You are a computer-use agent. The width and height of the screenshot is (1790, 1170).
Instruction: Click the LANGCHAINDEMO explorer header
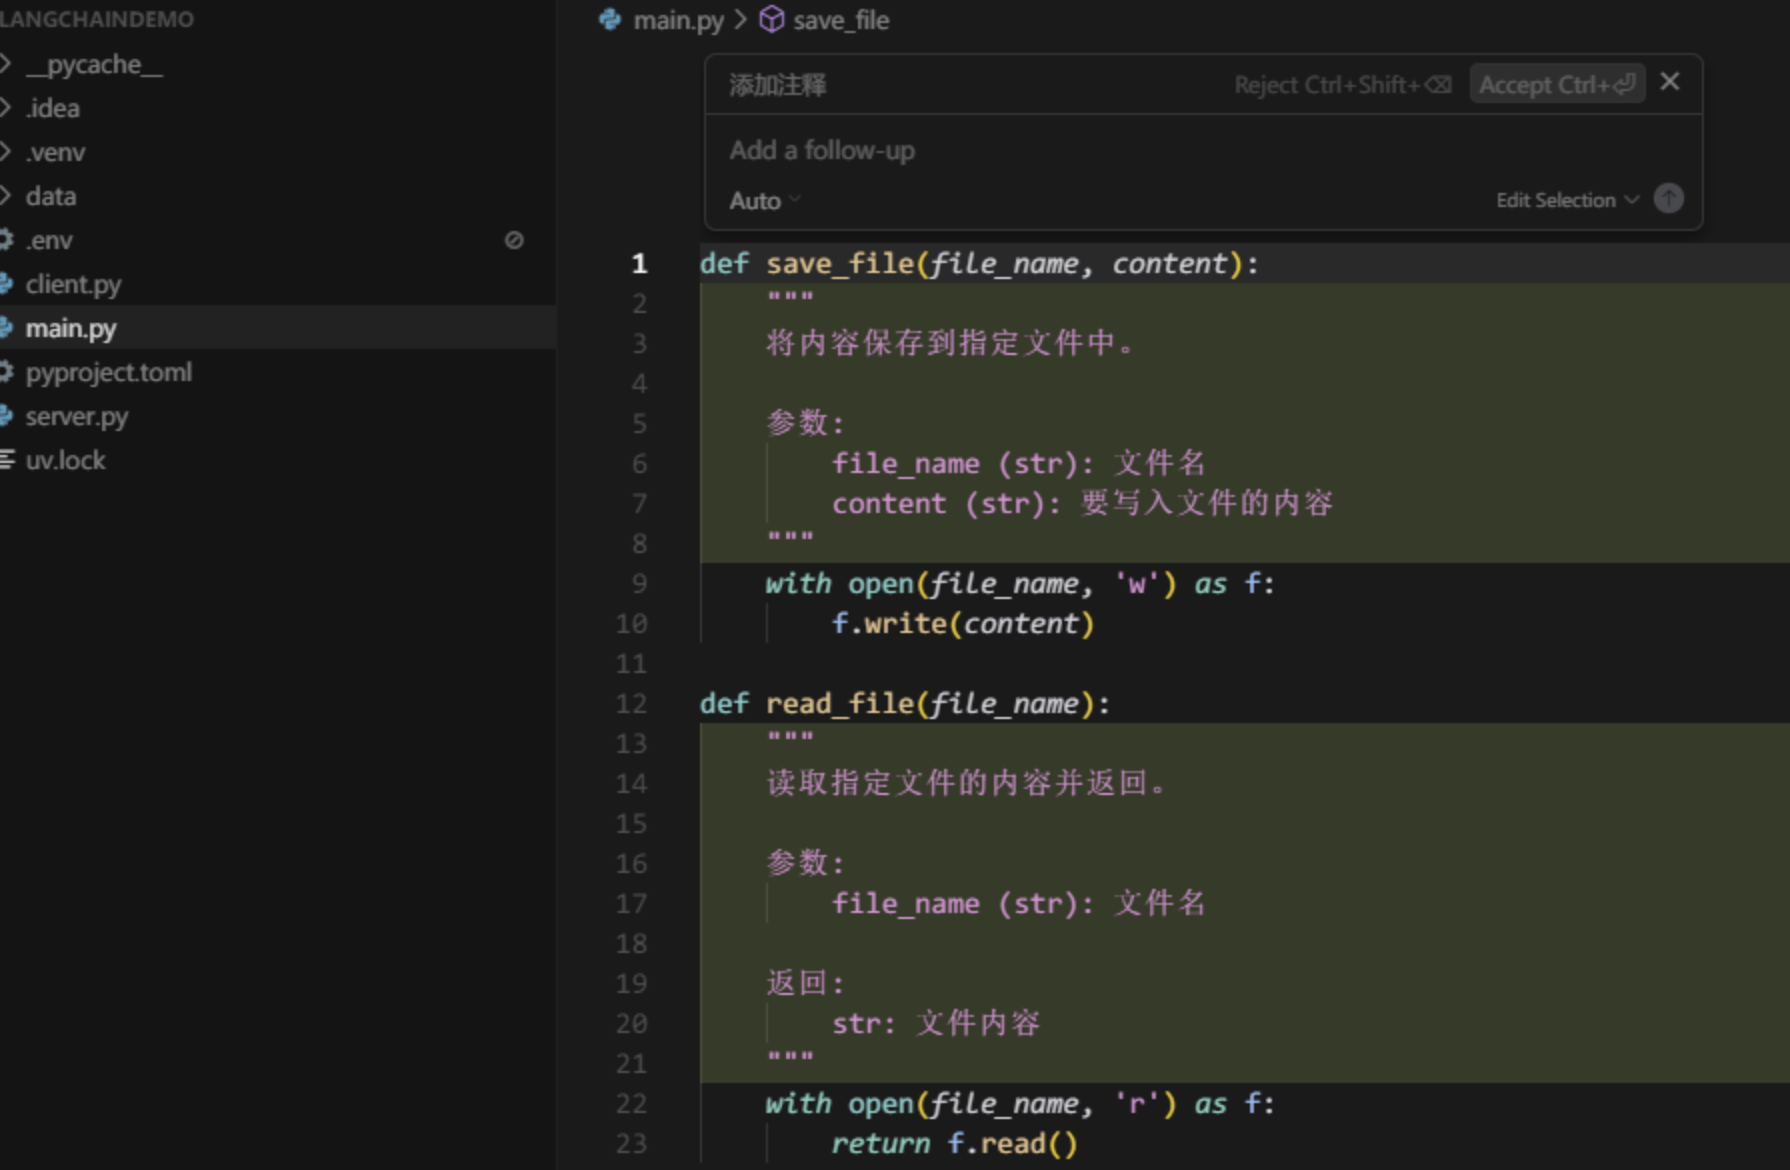pyautogui.click(x=97, y=19)
